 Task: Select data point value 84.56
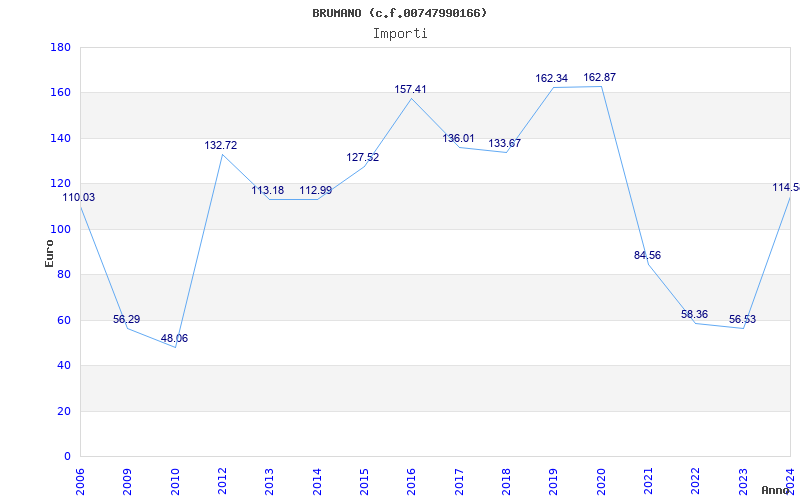pyautogui.click(x=647, y=255)
